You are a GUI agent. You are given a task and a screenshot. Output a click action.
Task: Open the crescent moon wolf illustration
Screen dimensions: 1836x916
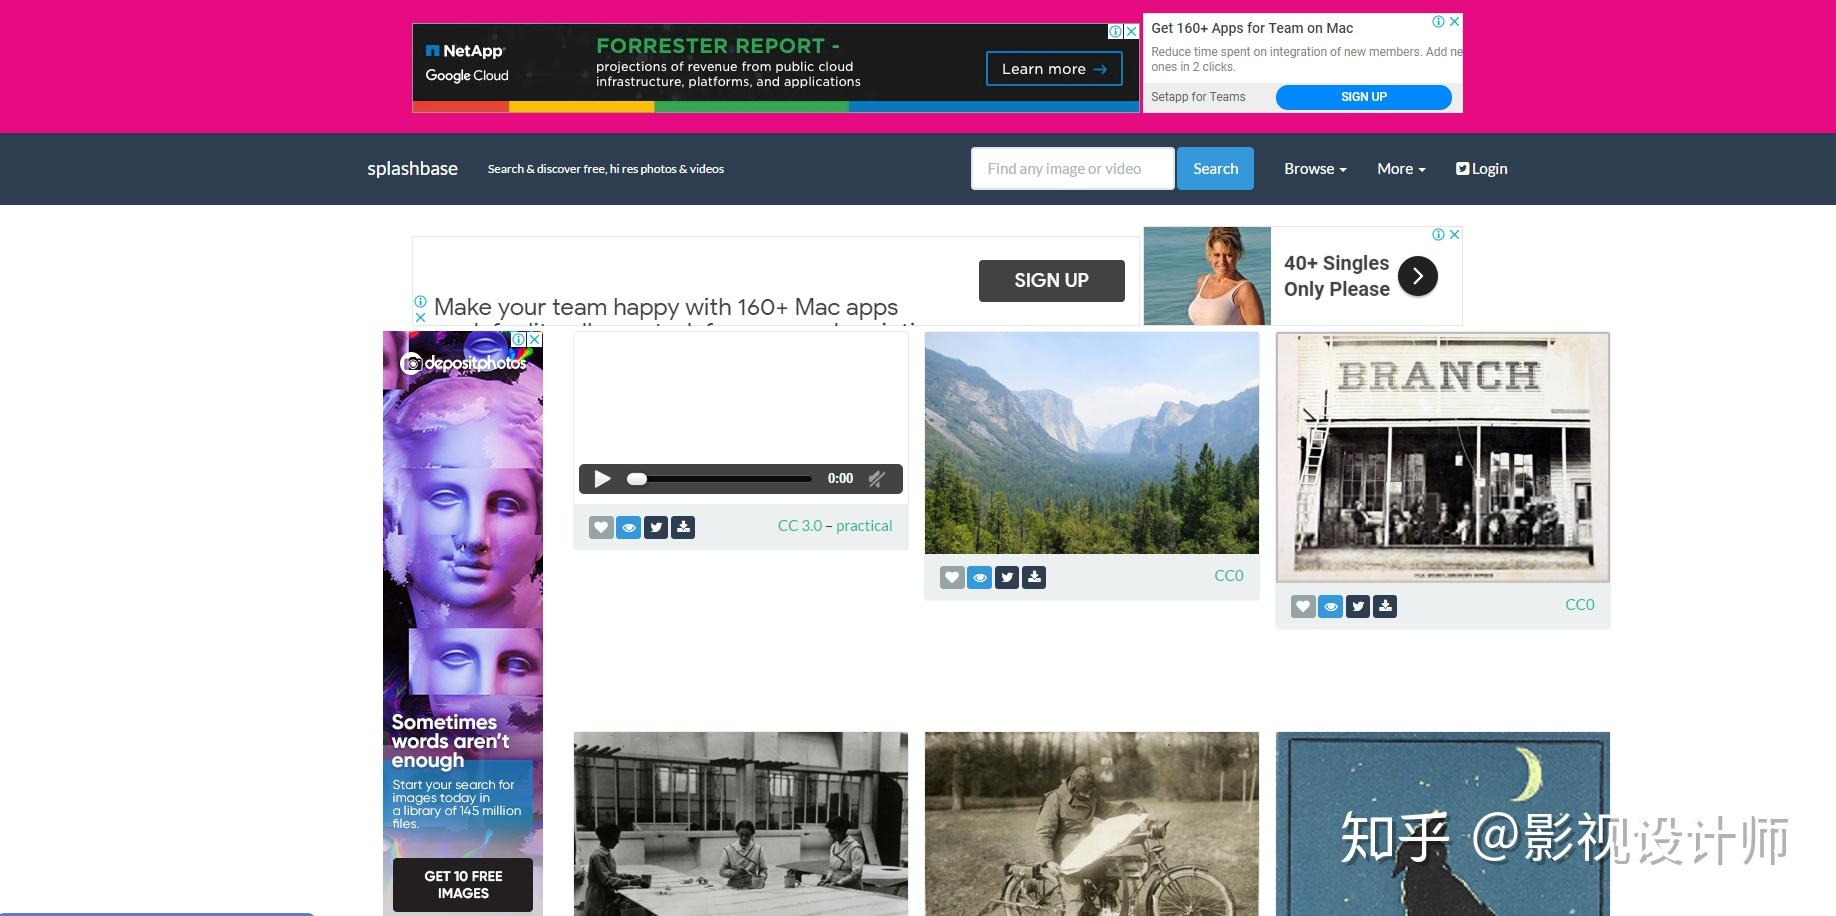pos(1443,824)
